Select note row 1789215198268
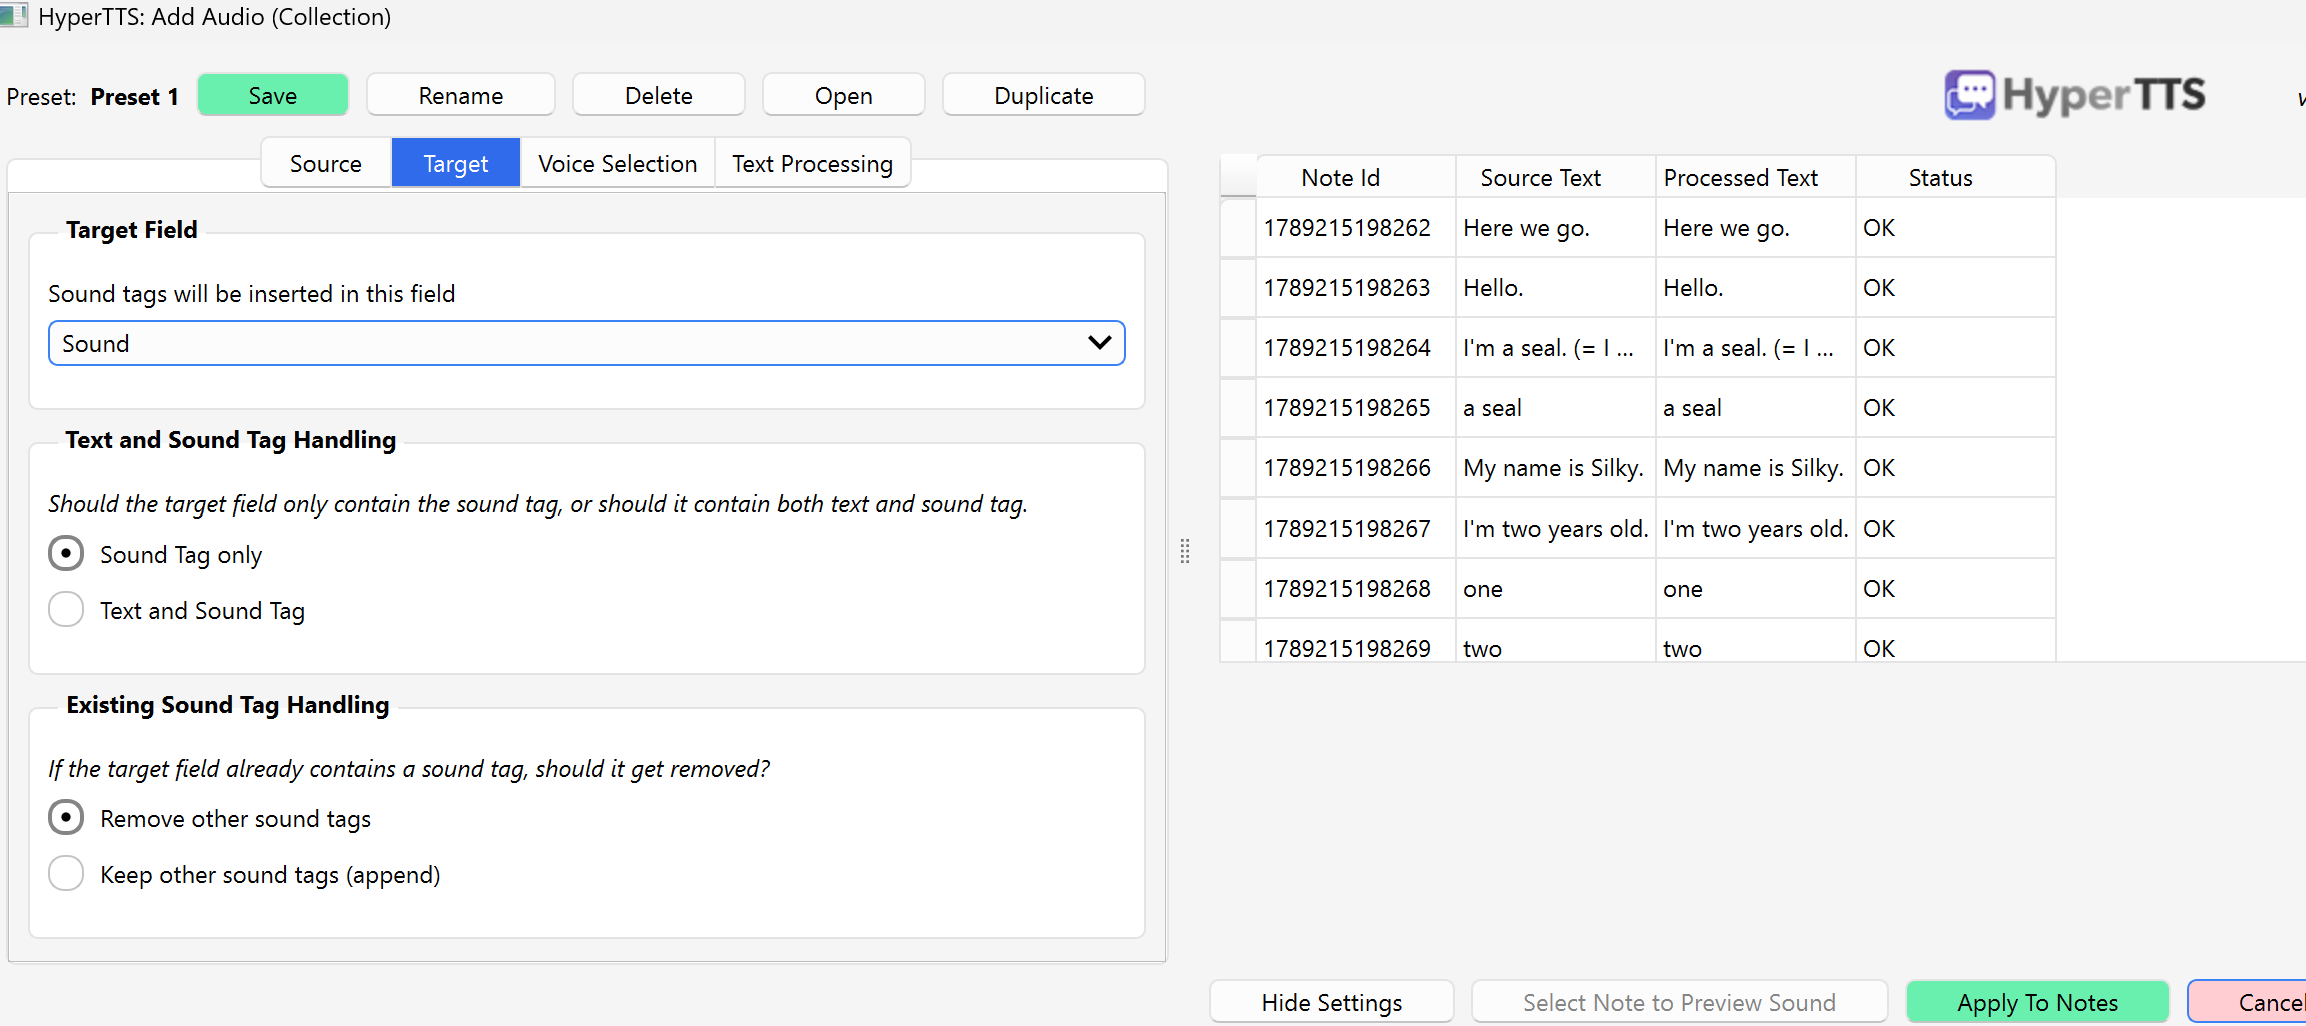Viewport: 2306px width, 1026px height. point(1356,589)
